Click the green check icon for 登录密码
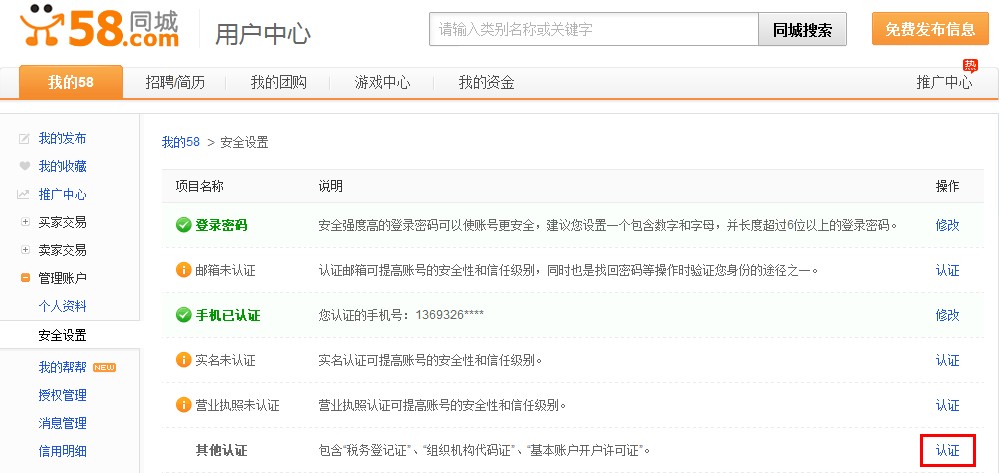This screenshot has width=999, height=473. point(183,225)
